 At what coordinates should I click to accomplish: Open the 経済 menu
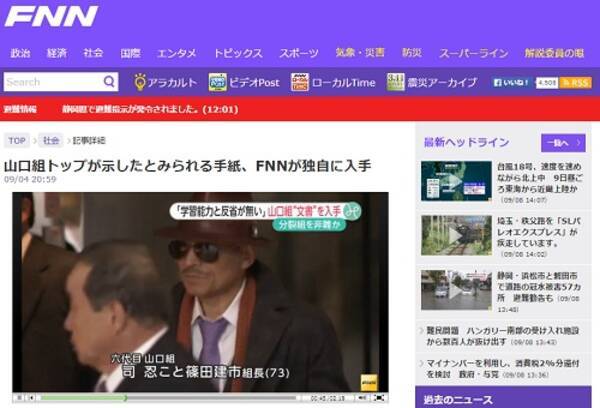coord(57,52)
